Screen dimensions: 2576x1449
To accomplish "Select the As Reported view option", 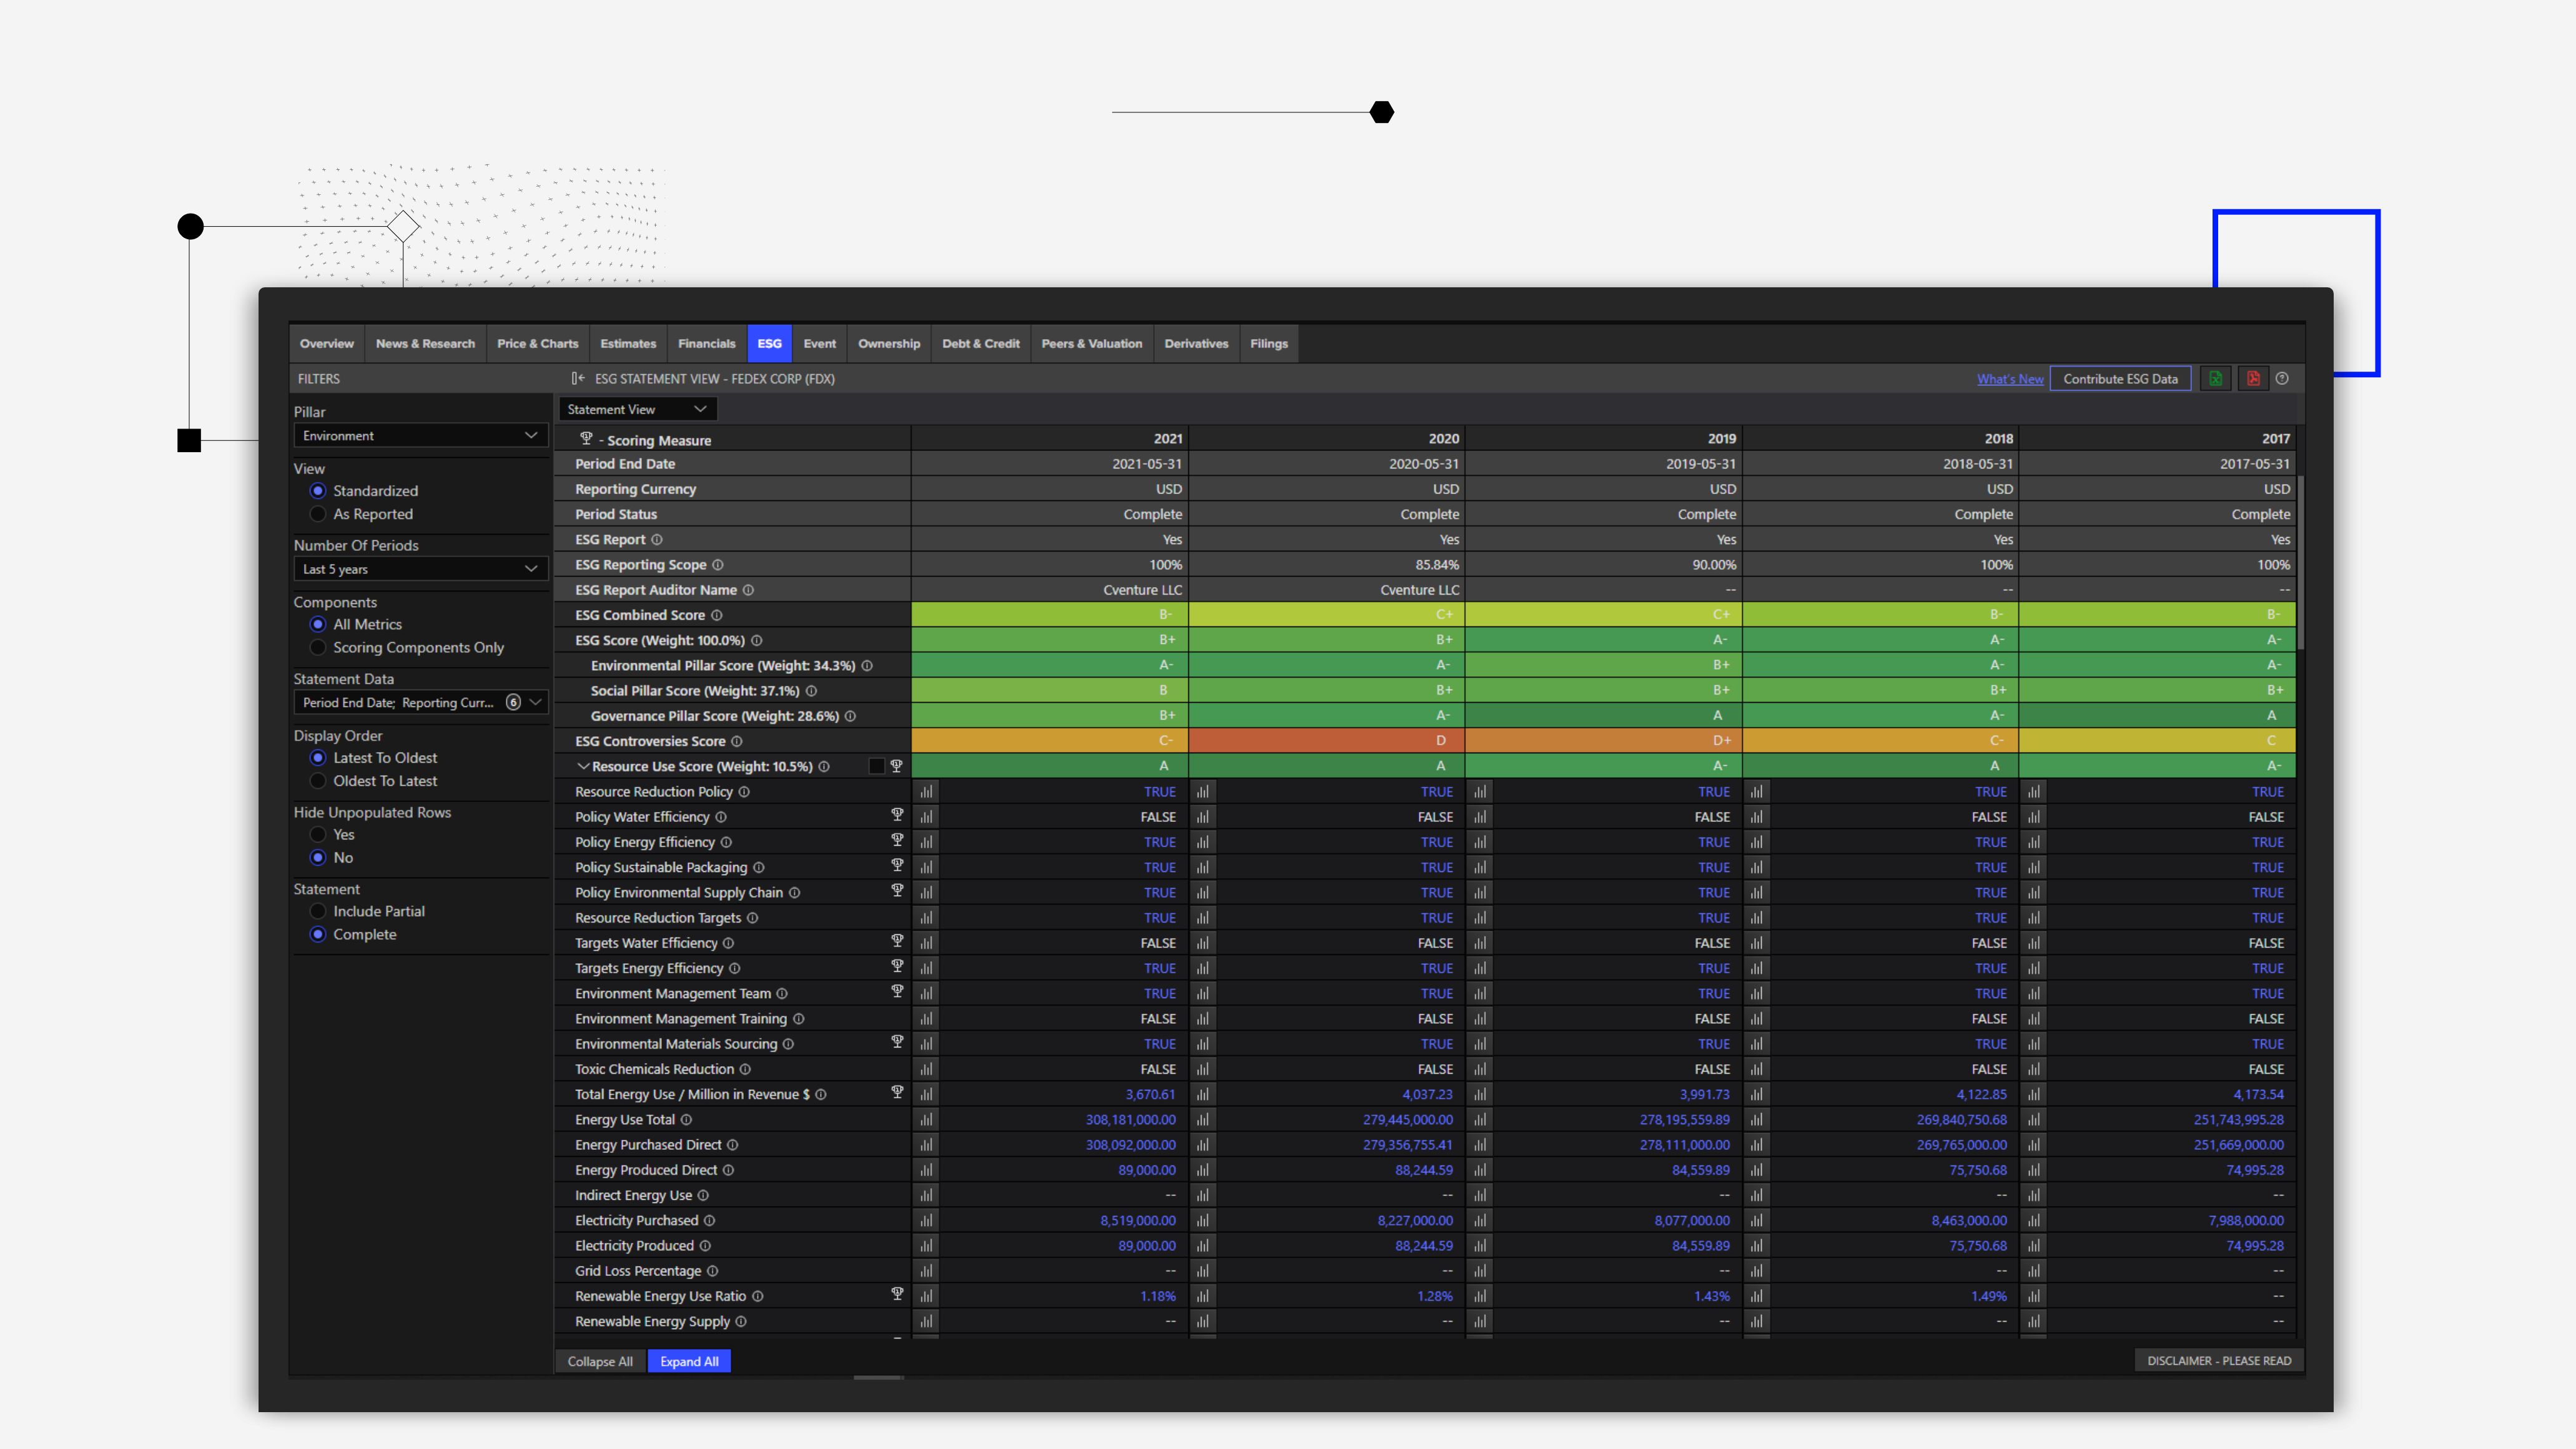I will [318, 514].
